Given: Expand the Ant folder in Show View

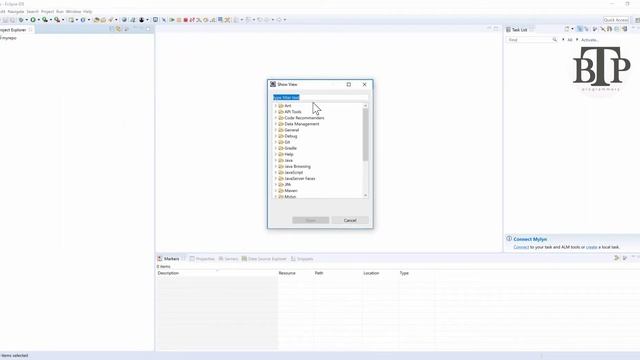Looking at the screenshot, I should [276, 106].
